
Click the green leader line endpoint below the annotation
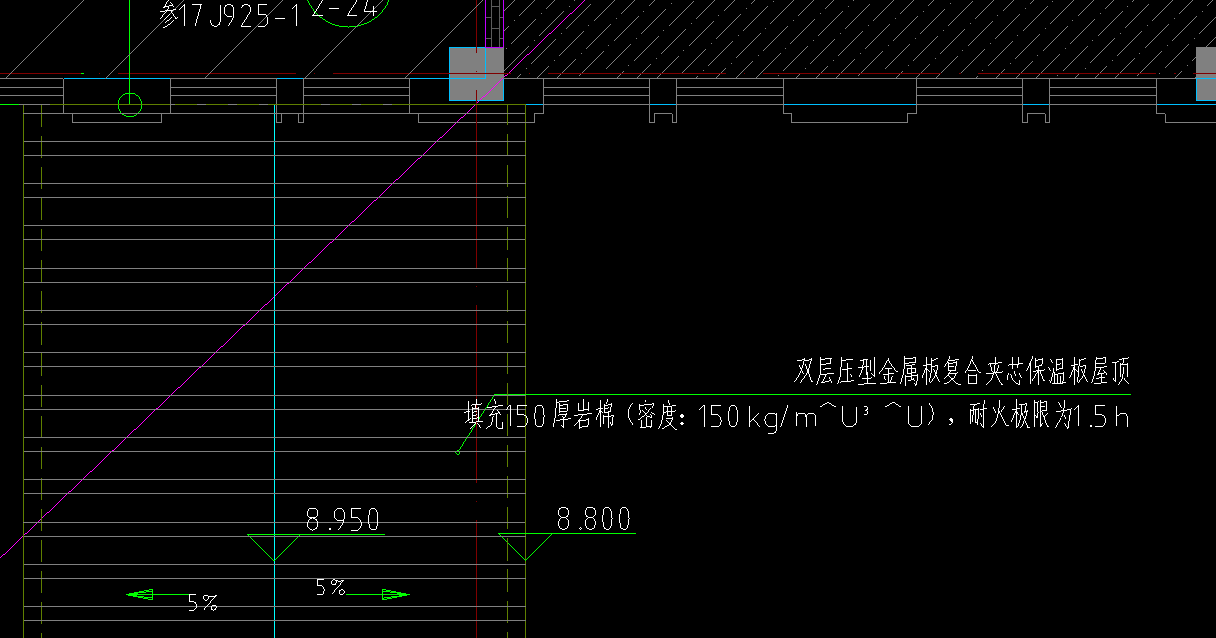[x=458, y=453]
